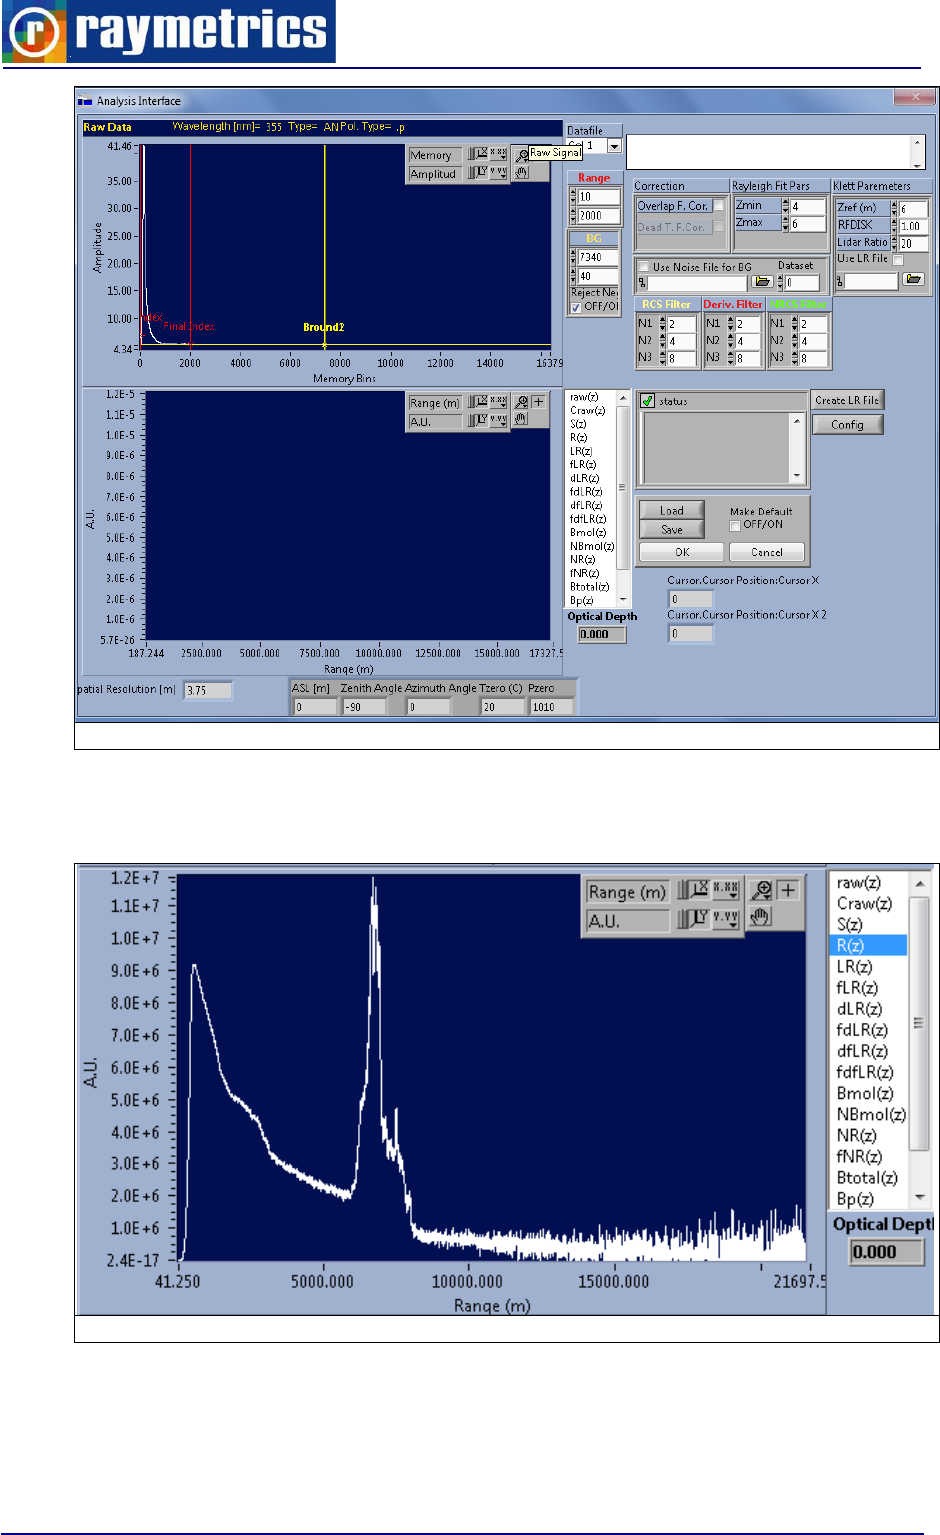Screen dimensions: 940x1535
Task: Tick the Use LR File checkbox
Action: 898,260
